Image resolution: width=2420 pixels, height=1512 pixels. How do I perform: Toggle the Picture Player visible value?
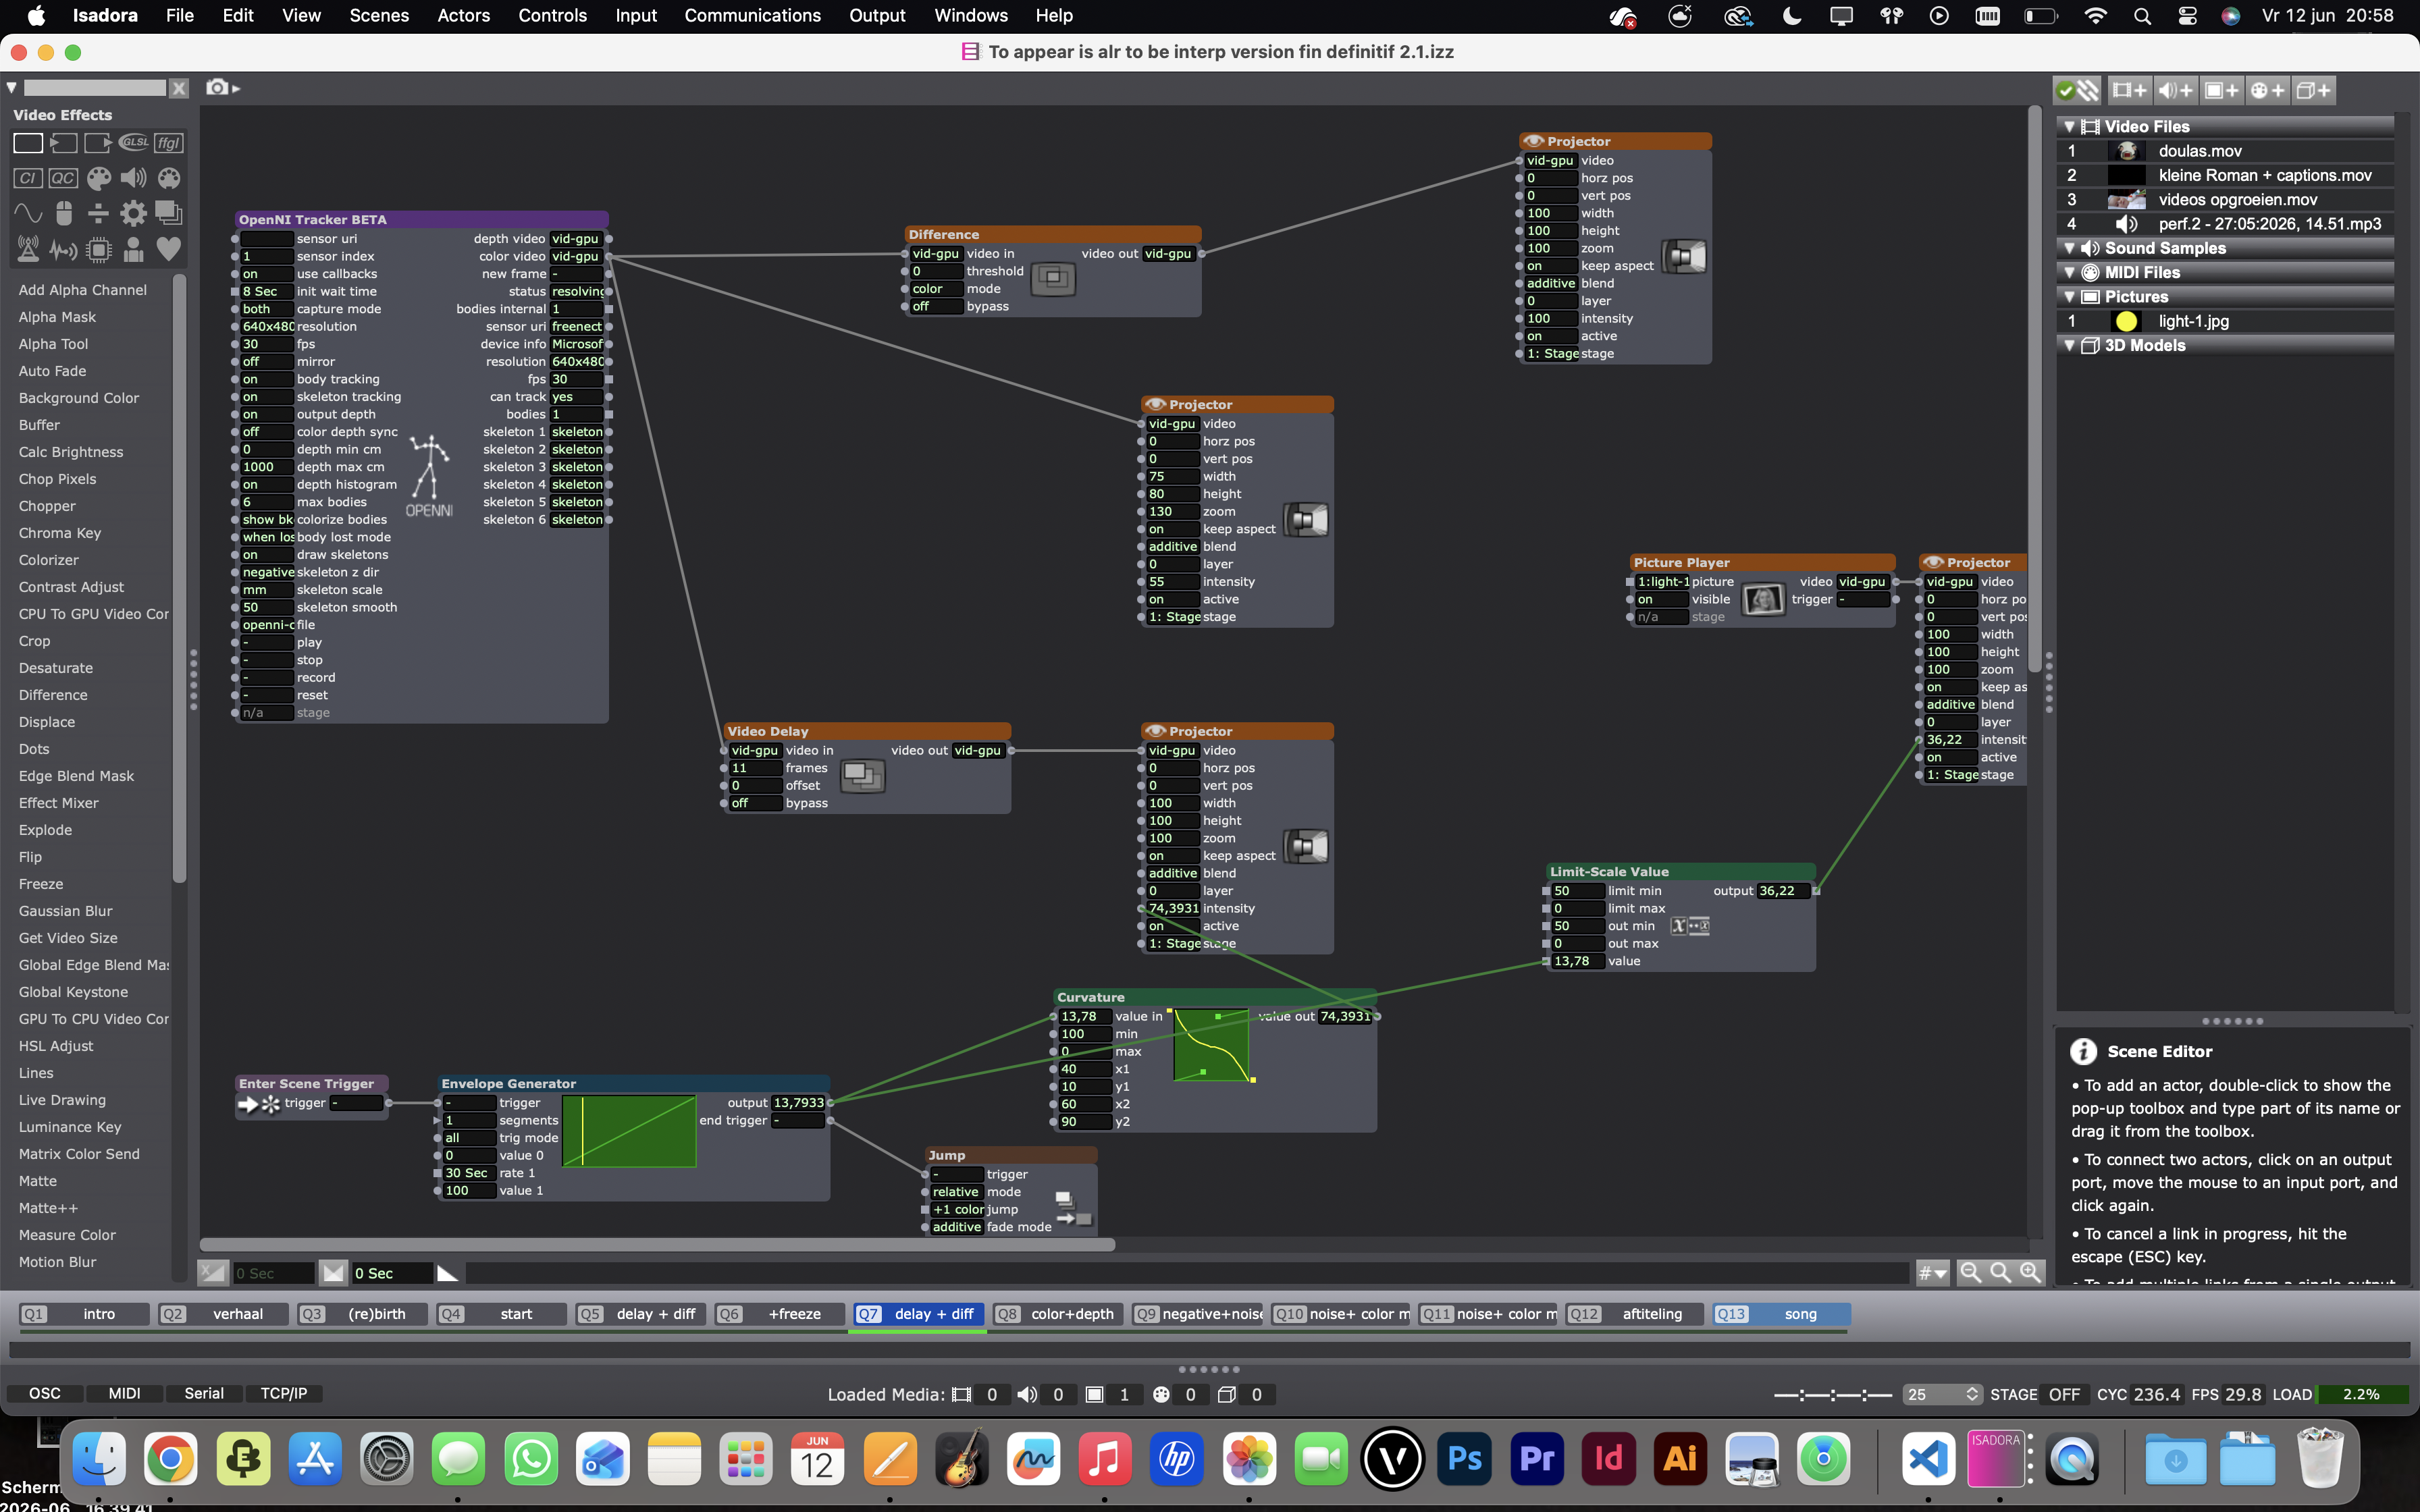tap(1661, 600)
